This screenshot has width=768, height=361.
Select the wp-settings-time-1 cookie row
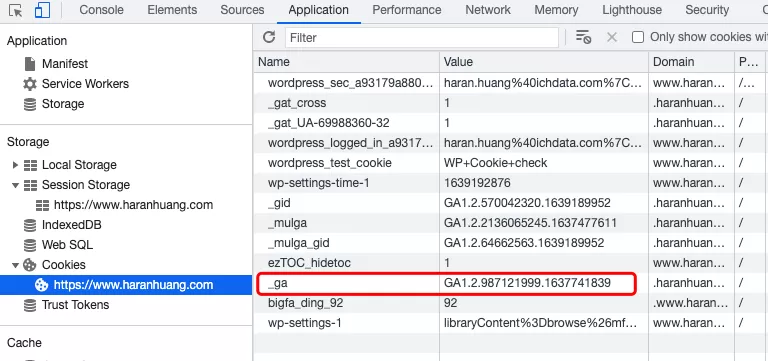[x=510, y=183]
